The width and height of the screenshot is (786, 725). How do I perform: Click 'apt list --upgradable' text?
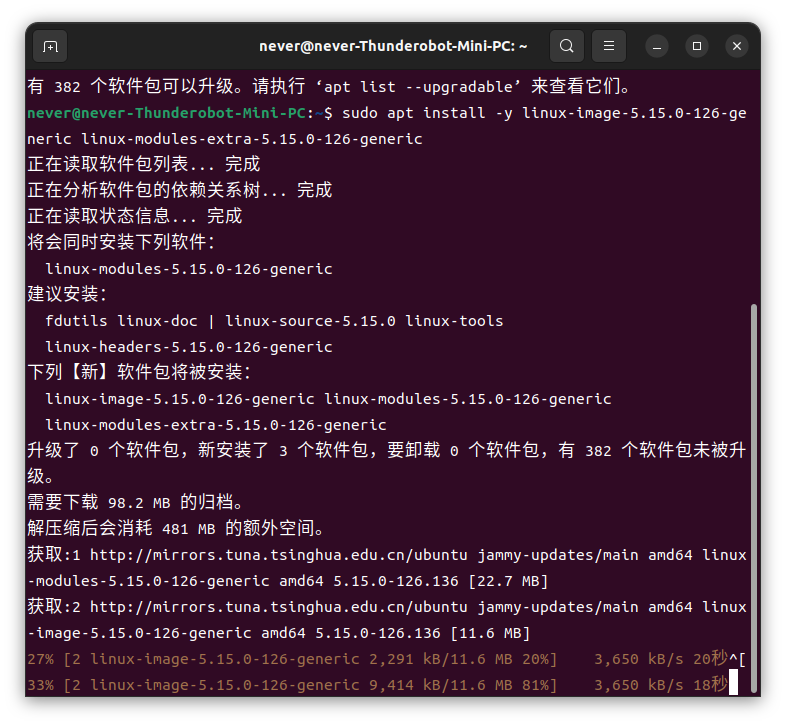click(x=418, y=87)
